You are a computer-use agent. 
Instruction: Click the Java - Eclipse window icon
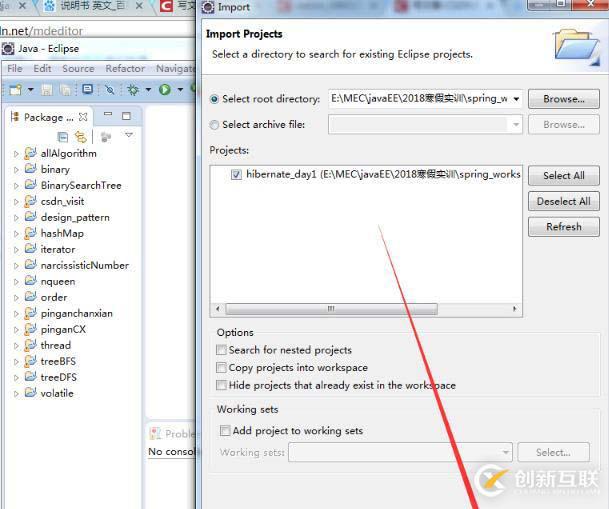pyautogui.click(x=8, y=49)
